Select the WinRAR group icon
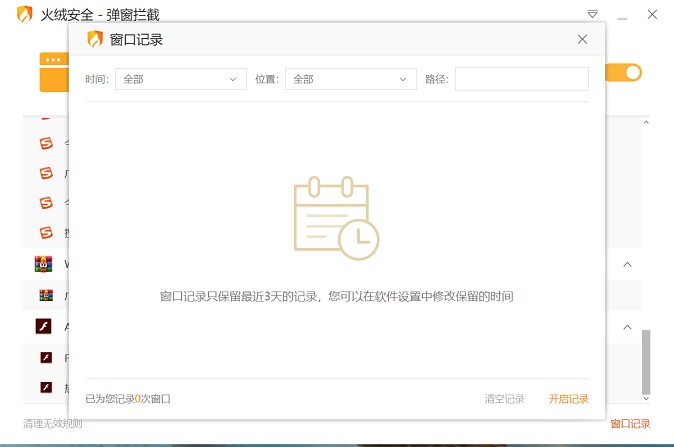Screen dimensions: 674x447 (43, 264)
